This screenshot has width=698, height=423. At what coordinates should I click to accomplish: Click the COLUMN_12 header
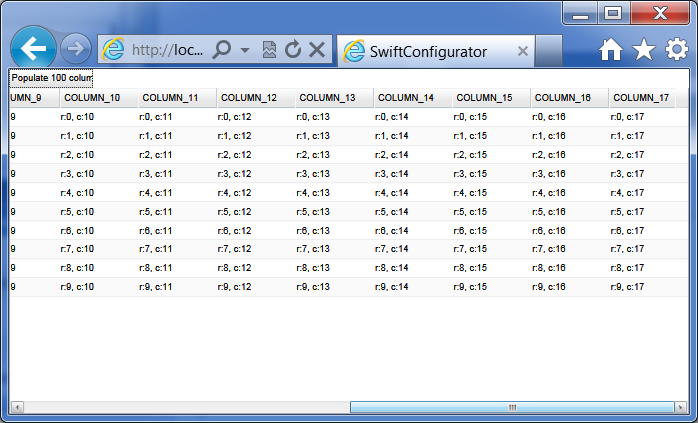[249, 98]
